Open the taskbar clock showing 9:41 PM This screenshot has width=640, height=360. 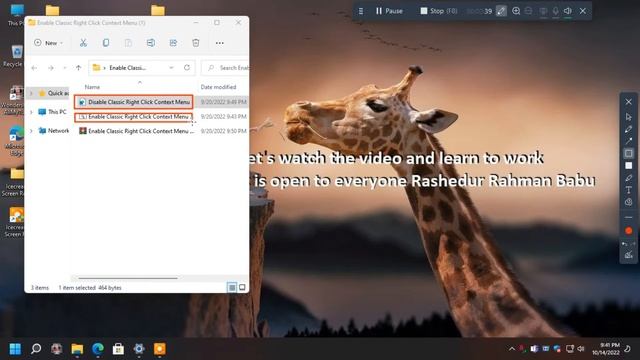tap(606, 349)
